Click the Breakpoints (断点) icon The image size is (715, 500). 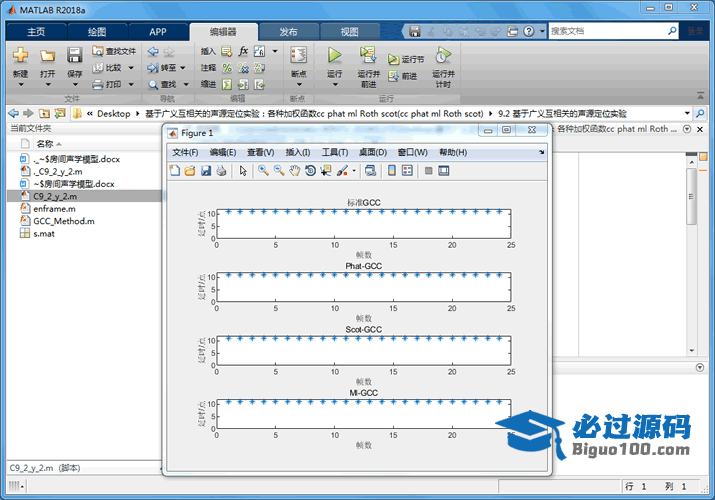tap(298, 56)
